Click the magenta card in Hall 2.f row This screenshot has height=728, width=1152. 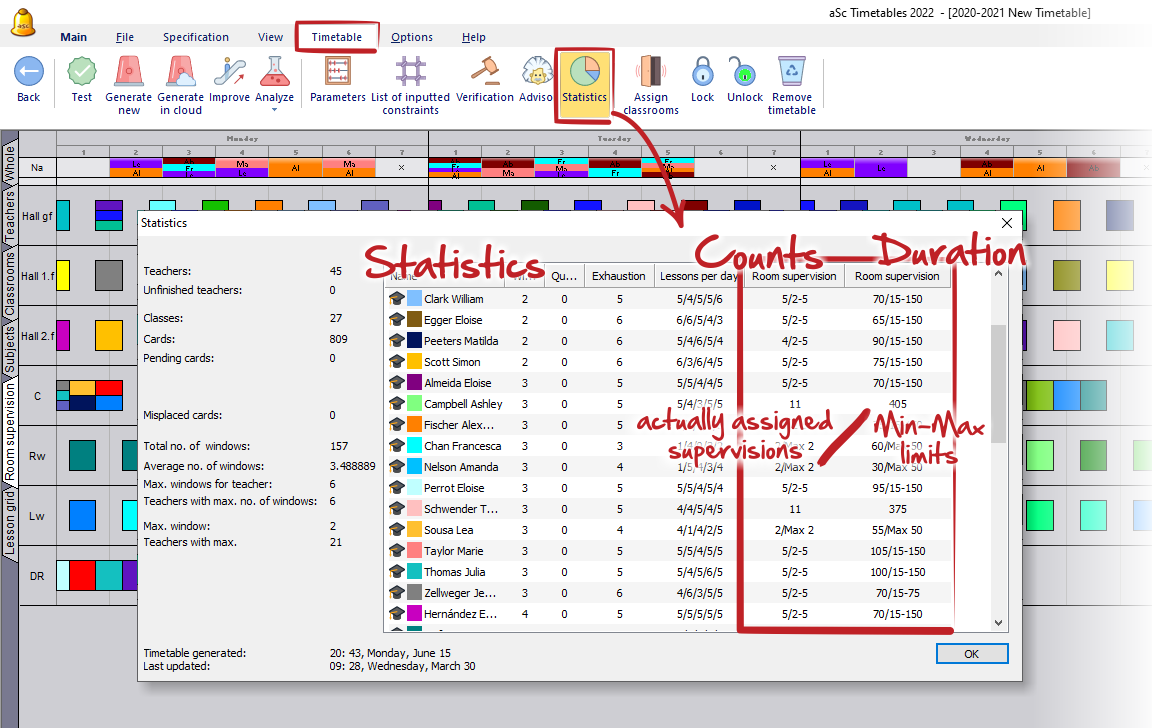[x=63, y=336]
